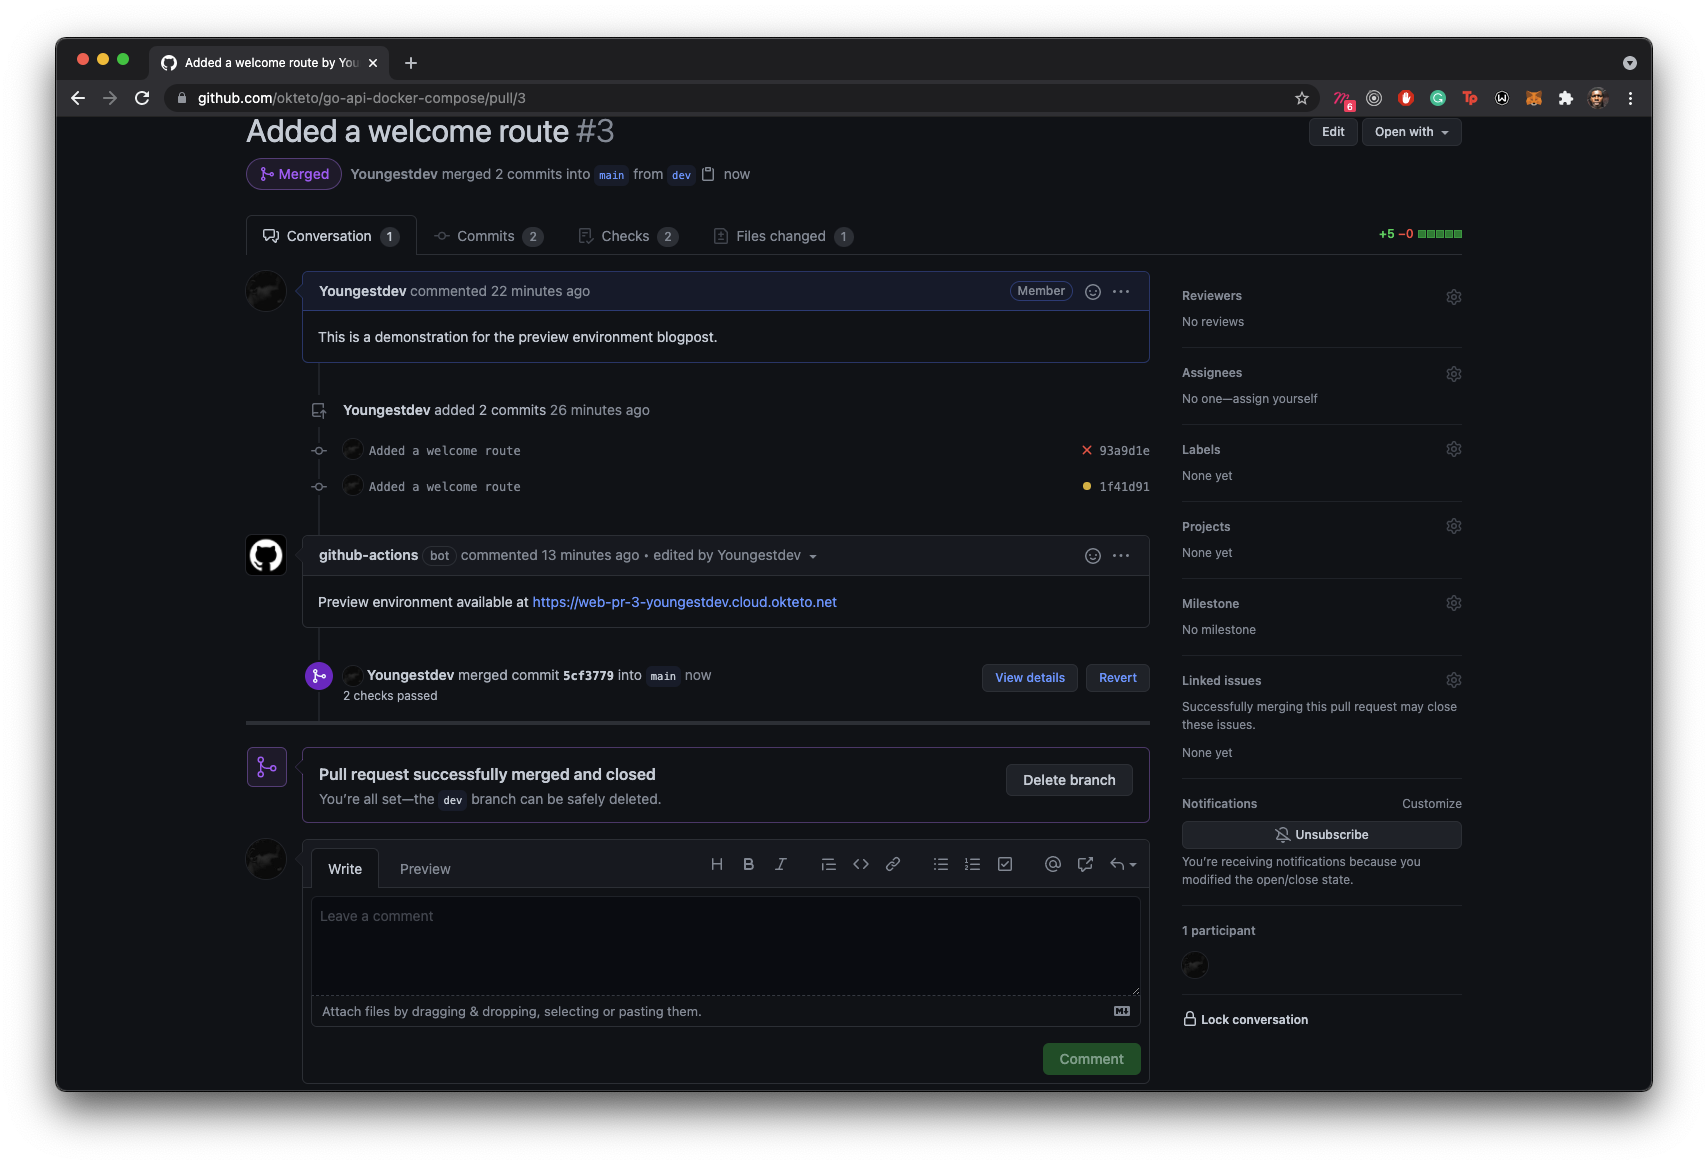Switch to the Conversation tab

(x=331, y=236)
